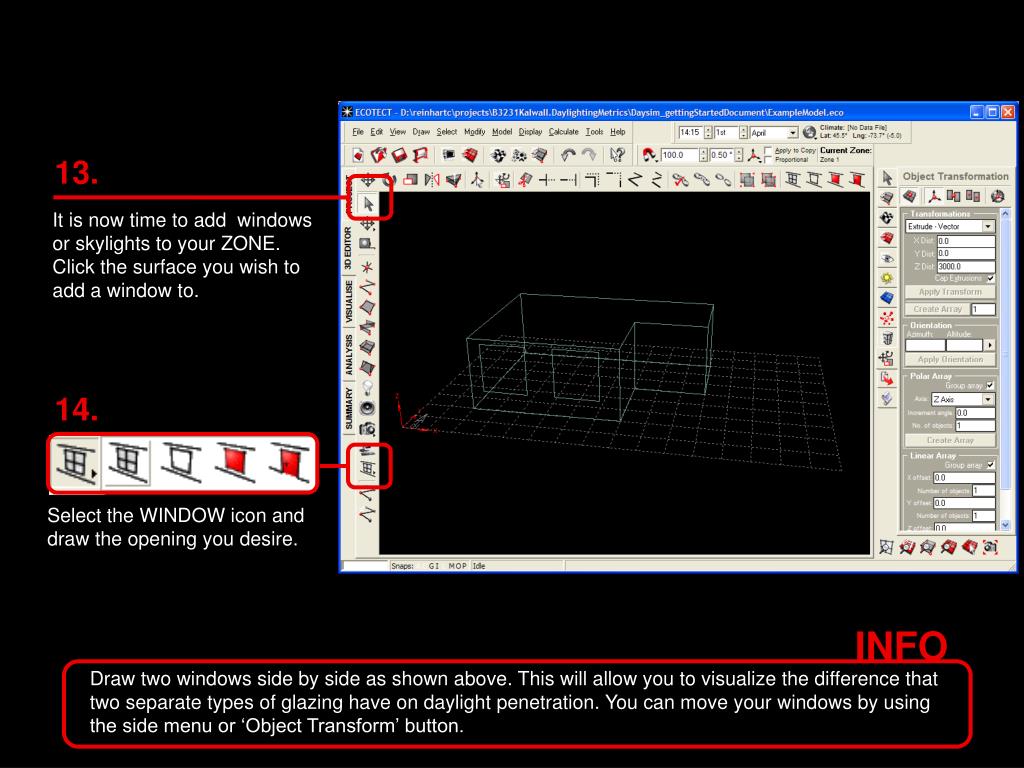Click the speaker source icon in left toolbar
The width and height of the screenshot is (1024, 768).
coord(368,408)
